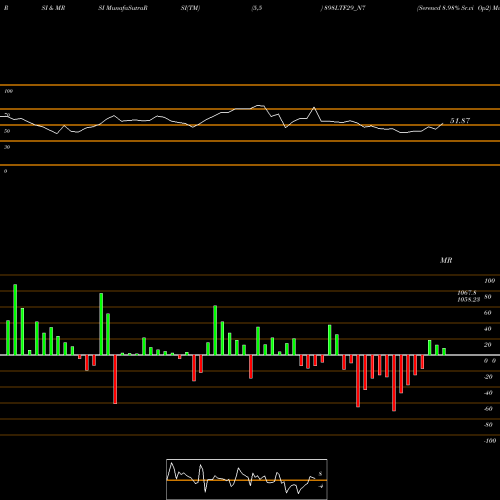This screenshot has height=500, width=500.
Task: Click the end of the RSI line near 51.87
Action: [443, 124]
